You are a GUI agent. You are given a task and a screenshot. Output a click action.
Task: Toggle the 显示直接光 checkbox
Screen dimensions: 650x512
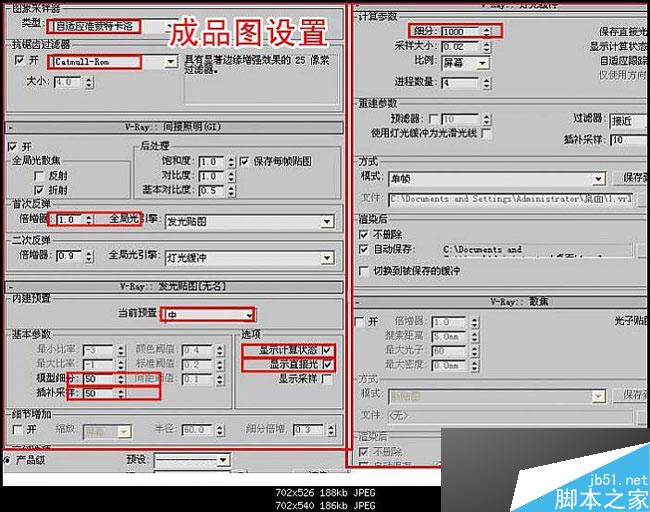[327, 365]
